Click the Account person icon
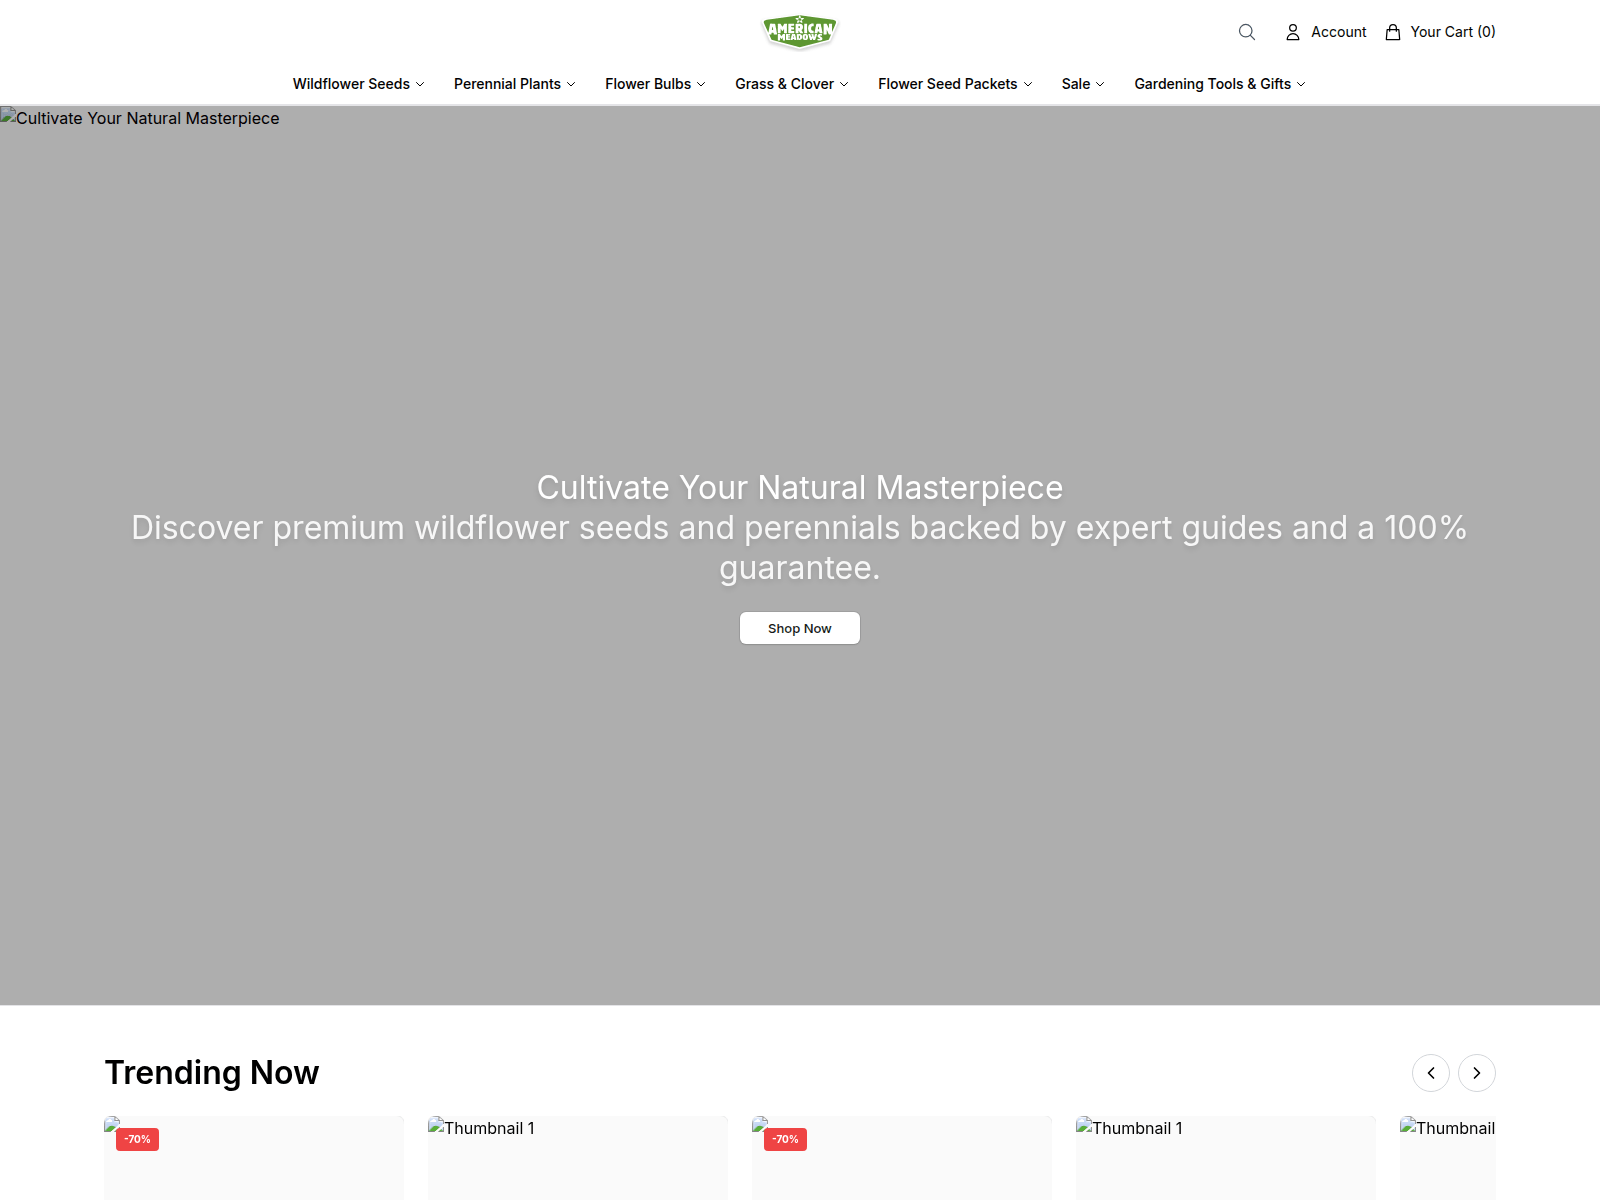Image resolution: width=1600 pixels, height=1200 pixels. click(x=1293, y=32)
